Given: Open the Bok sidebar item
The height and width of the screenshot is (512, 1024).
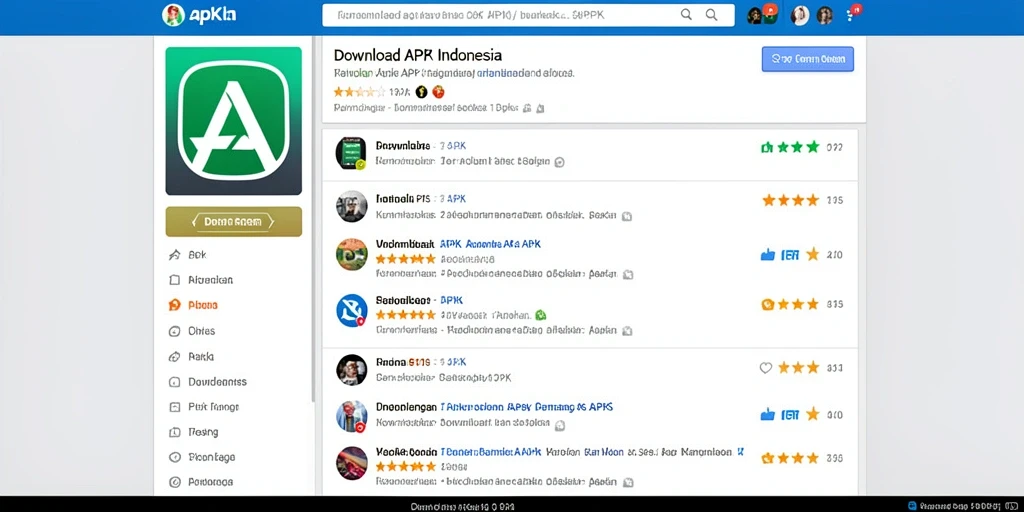Looking at the screenshot, I should point(188,255).
